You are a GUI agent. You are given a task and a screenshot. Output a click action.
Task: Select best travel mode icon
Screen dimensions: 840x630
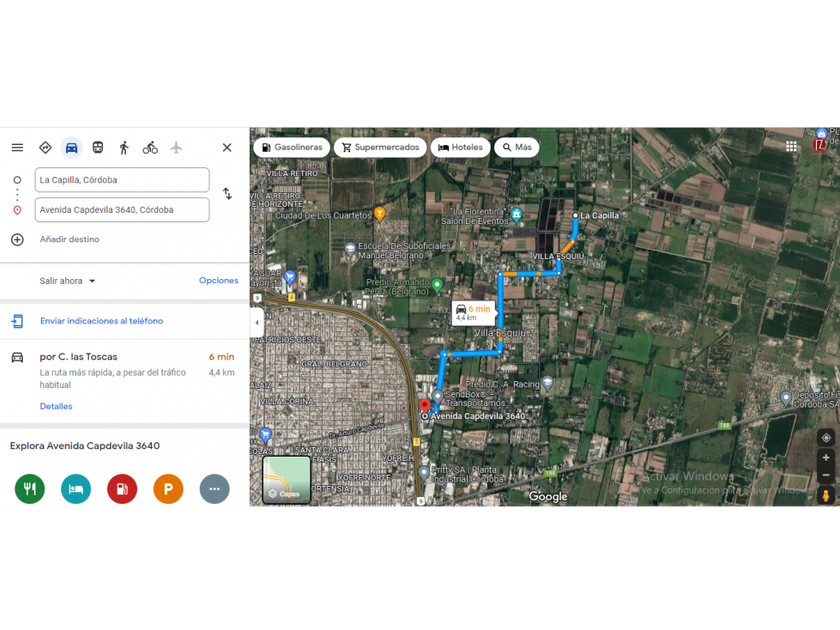pyautogui.click(x=46, y=147)
